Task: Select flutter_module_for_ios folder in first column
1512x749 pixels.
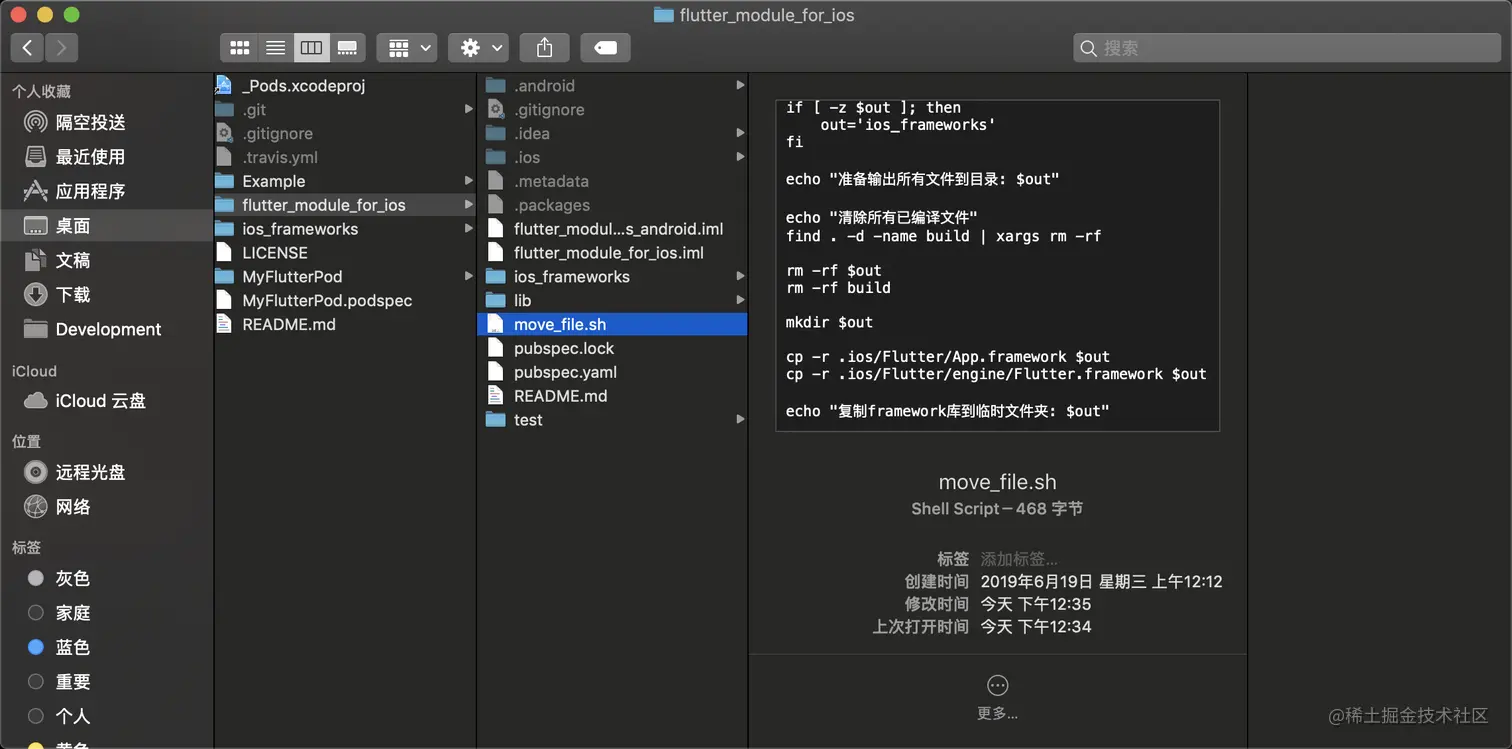Action: pyautogui.click(x=345, y=205)
